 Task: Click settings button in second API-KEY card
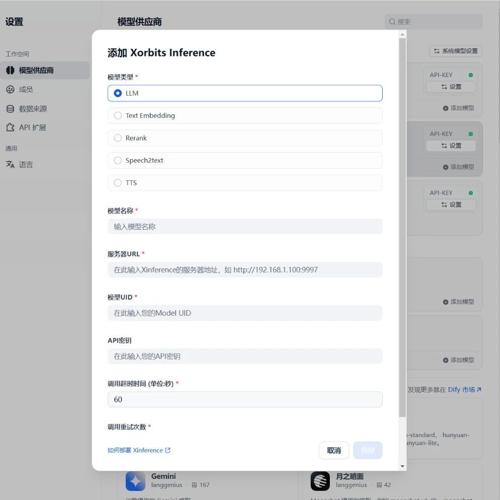(x=451, y=146)
